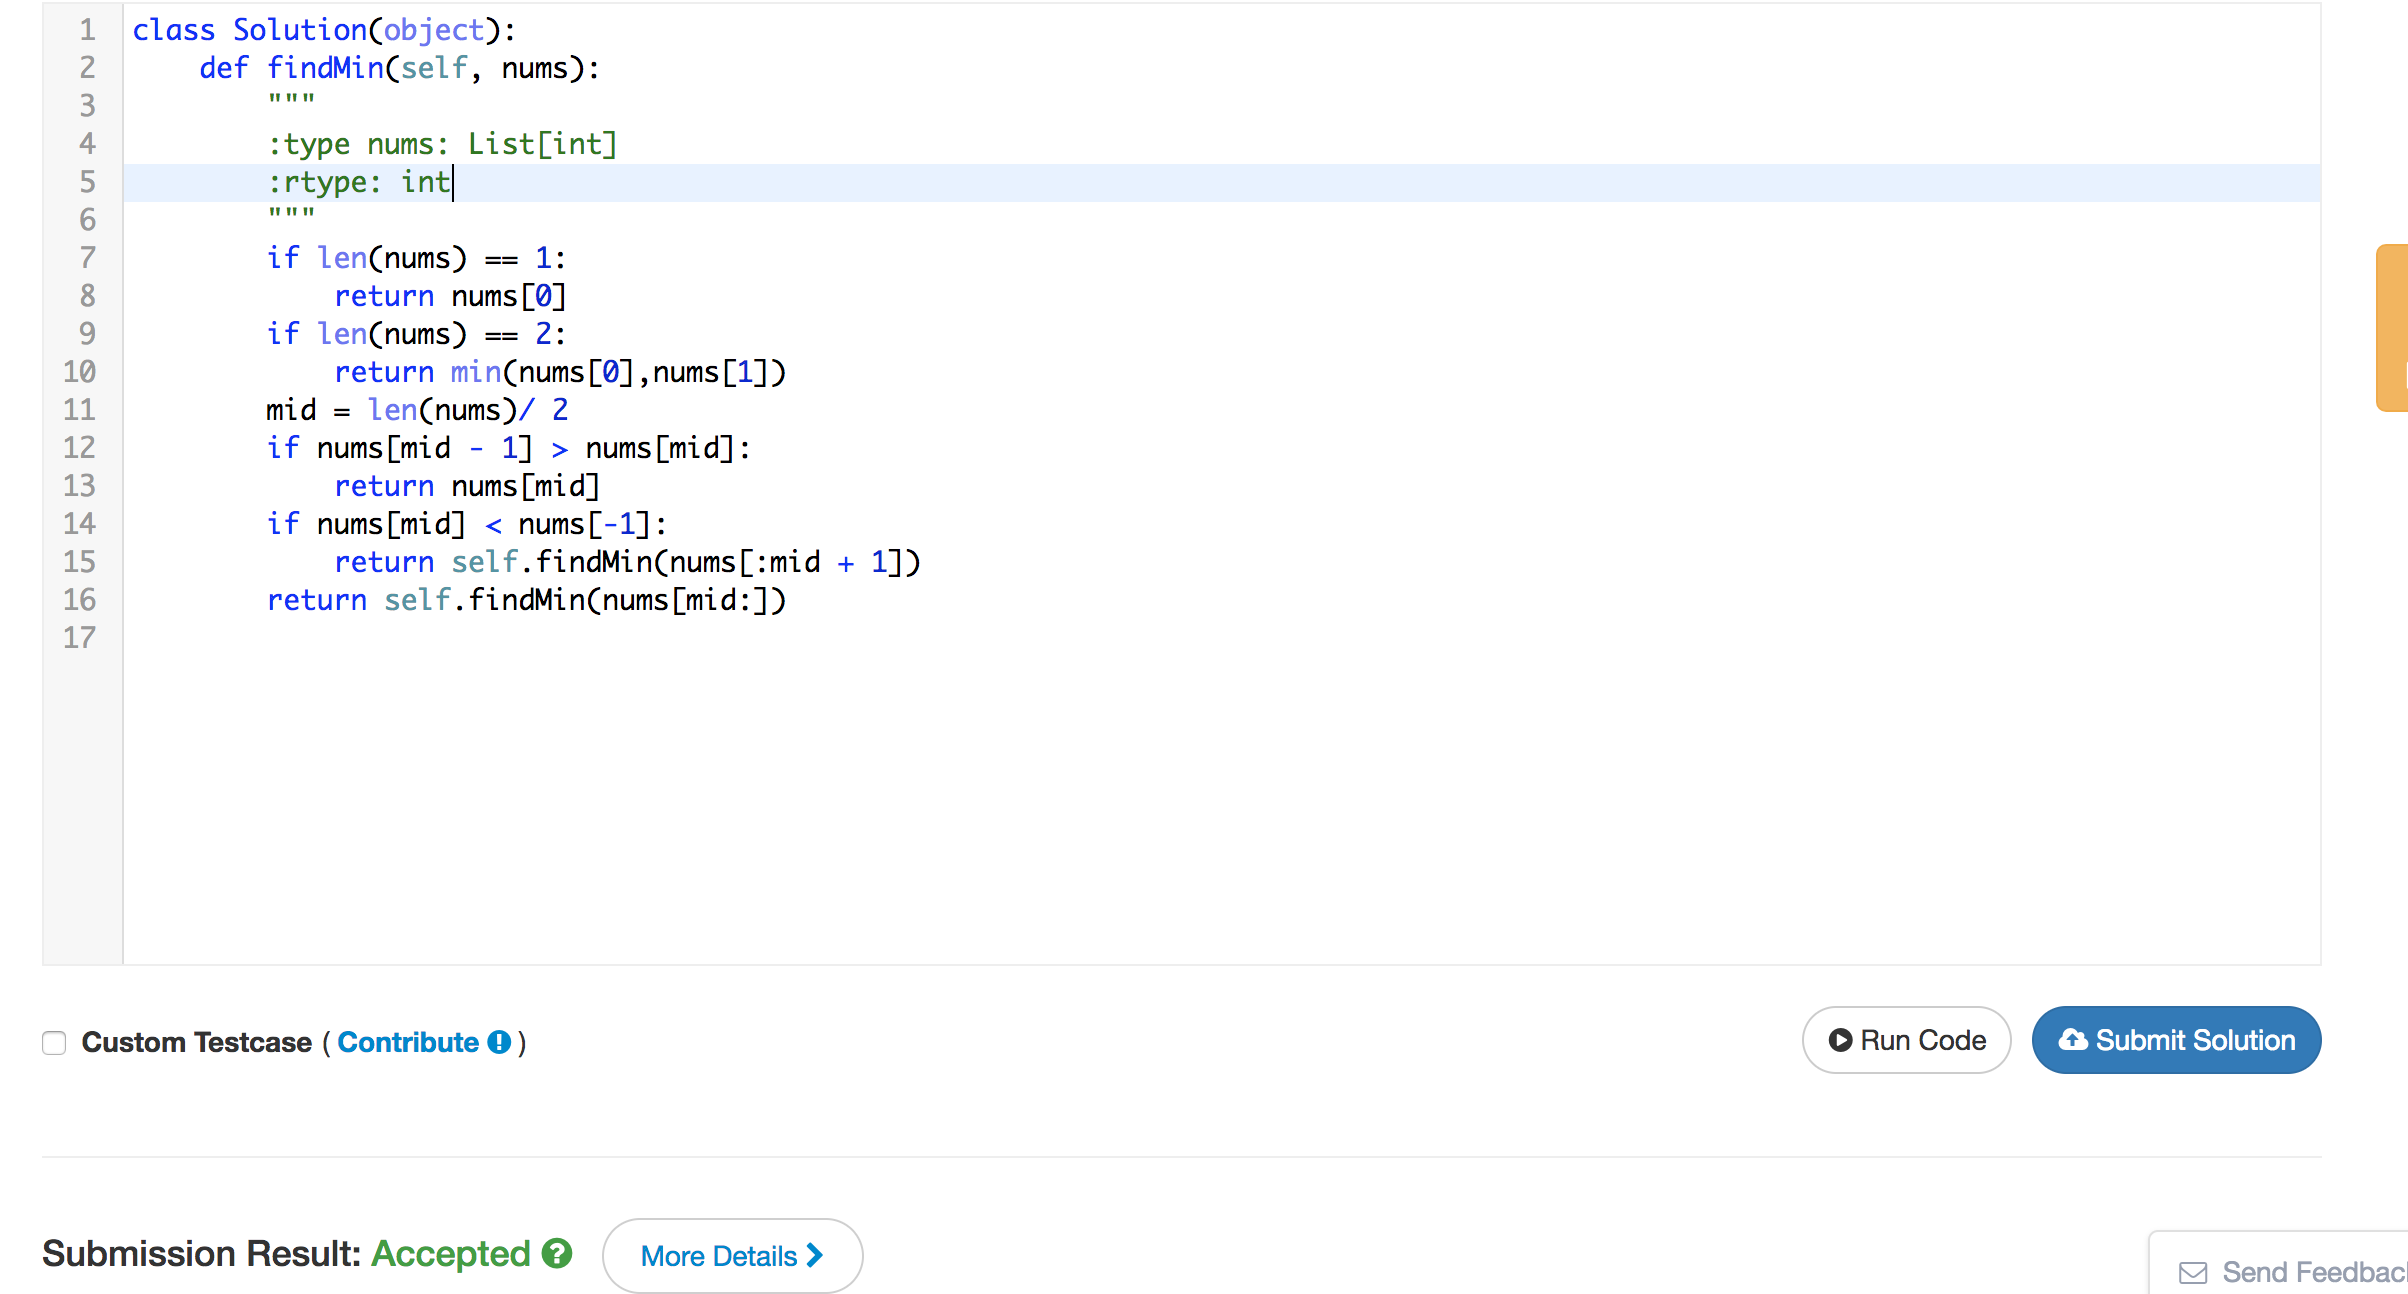Click 'if nums[mid] < nums[-1]:' line

click(466, 524)
